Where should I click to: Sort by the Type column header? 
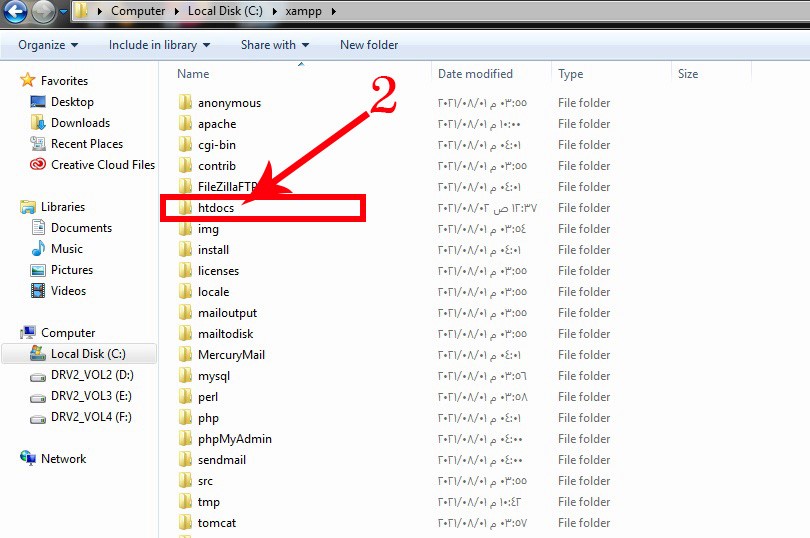[570, 74]
